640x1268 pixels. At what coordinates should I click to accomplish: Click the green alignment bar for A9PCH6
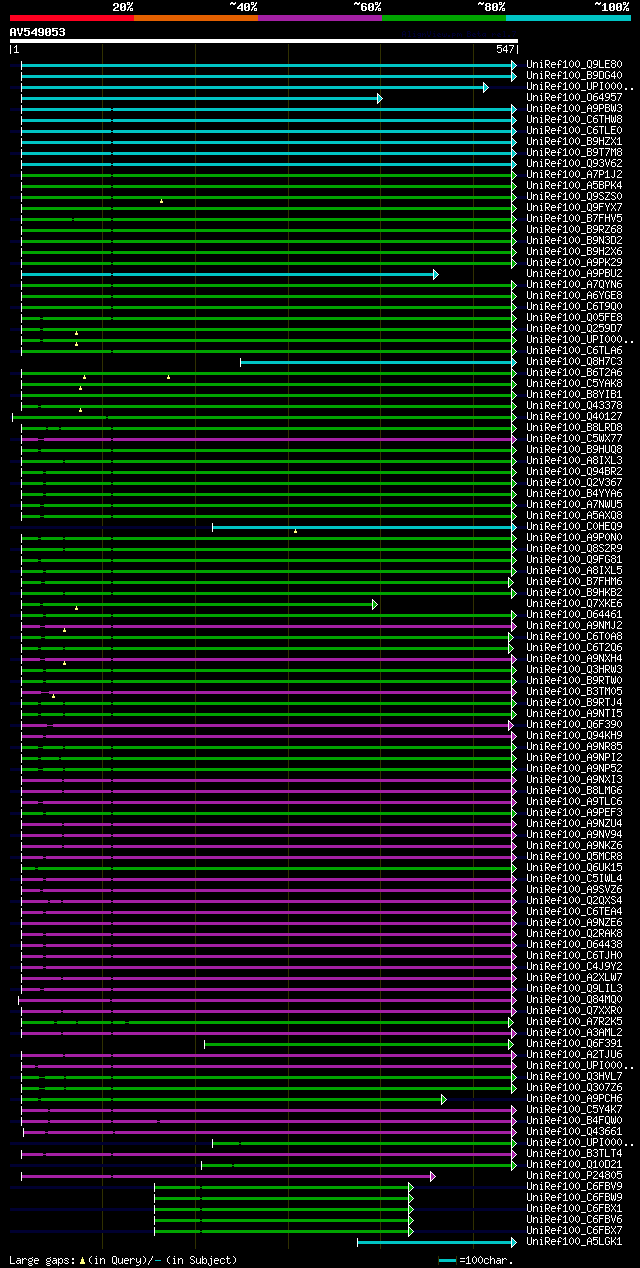[233, 1099]
